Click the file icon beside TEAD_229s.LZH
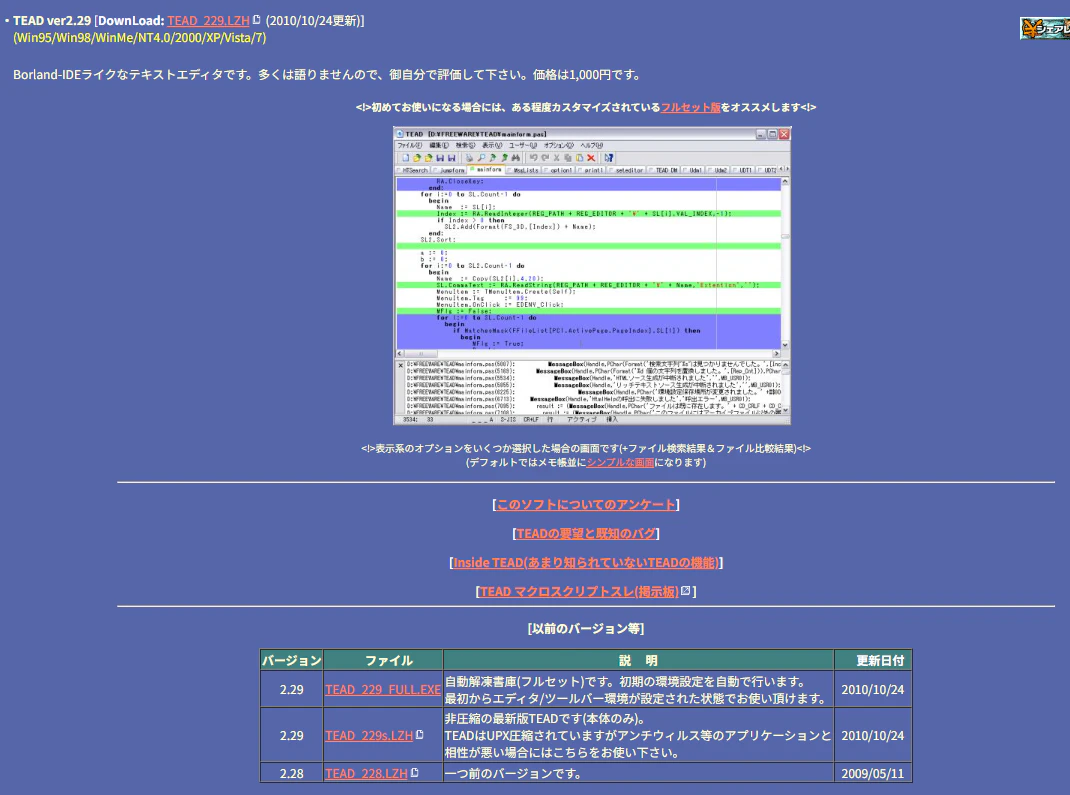 (420, 735)
